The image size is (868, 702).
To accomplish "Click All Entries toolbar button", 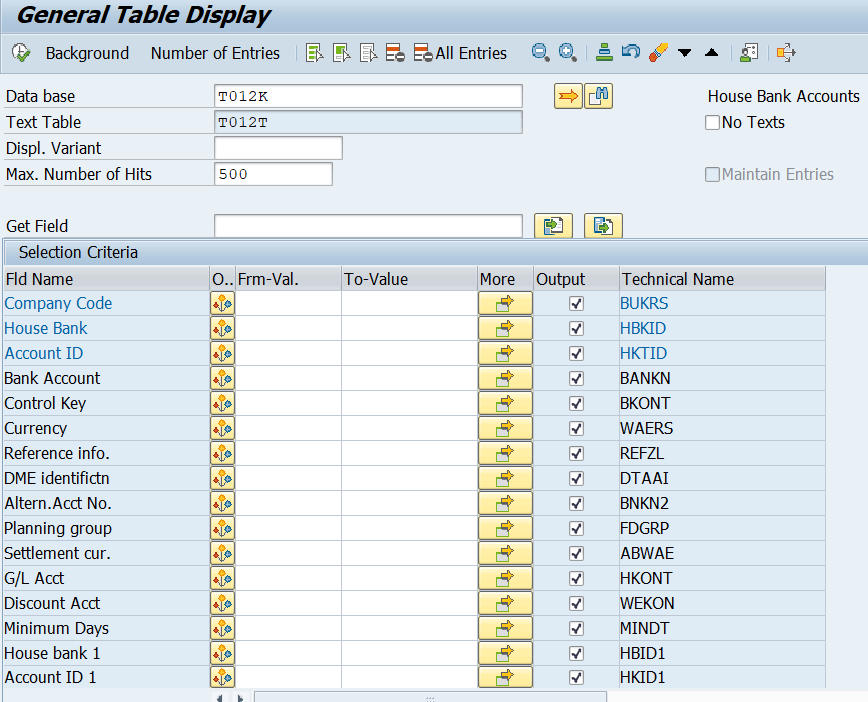I will (461, 53).
